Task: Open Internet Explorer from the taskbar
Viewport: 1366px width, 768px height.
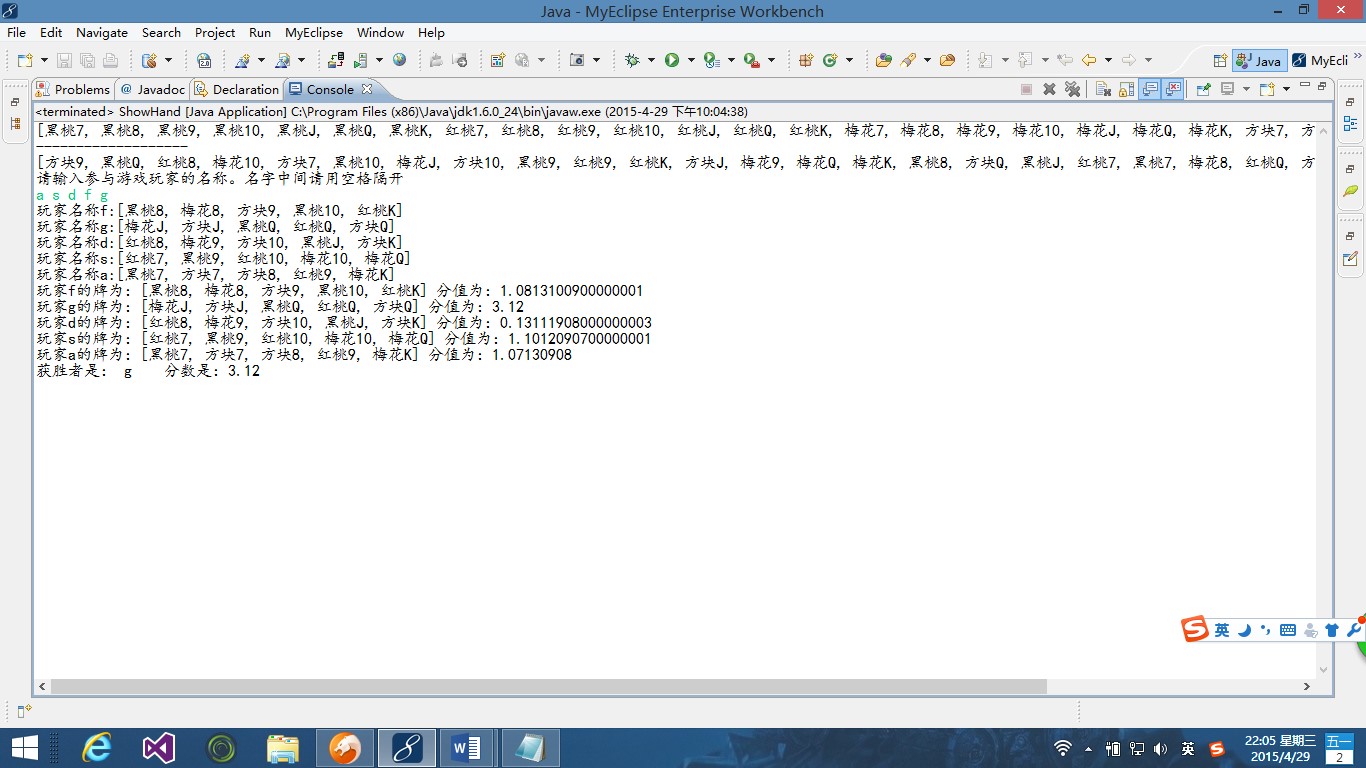Action: [97, 748]
